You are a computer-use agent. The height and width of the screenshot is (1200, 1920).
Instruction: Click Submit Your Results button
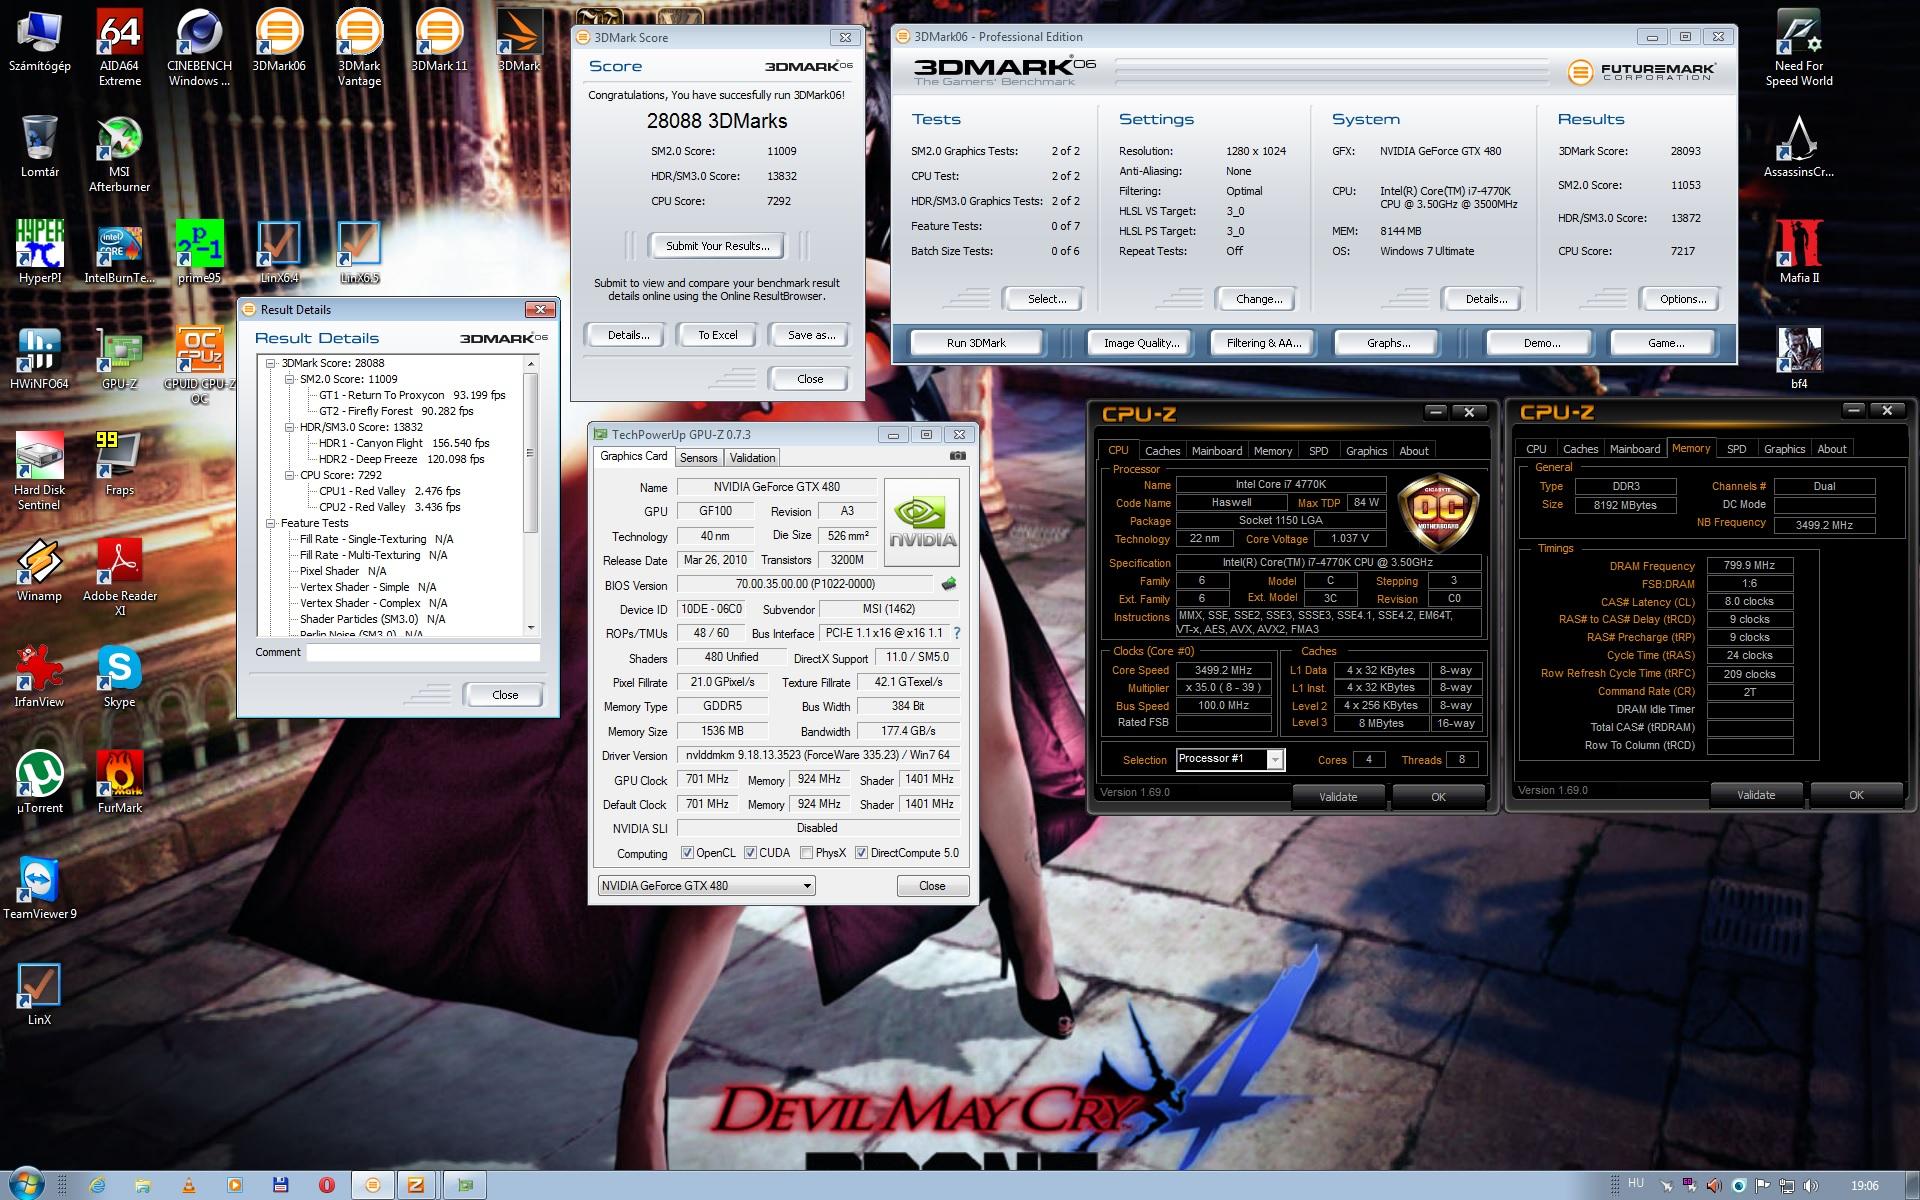[x=717, y=246]
